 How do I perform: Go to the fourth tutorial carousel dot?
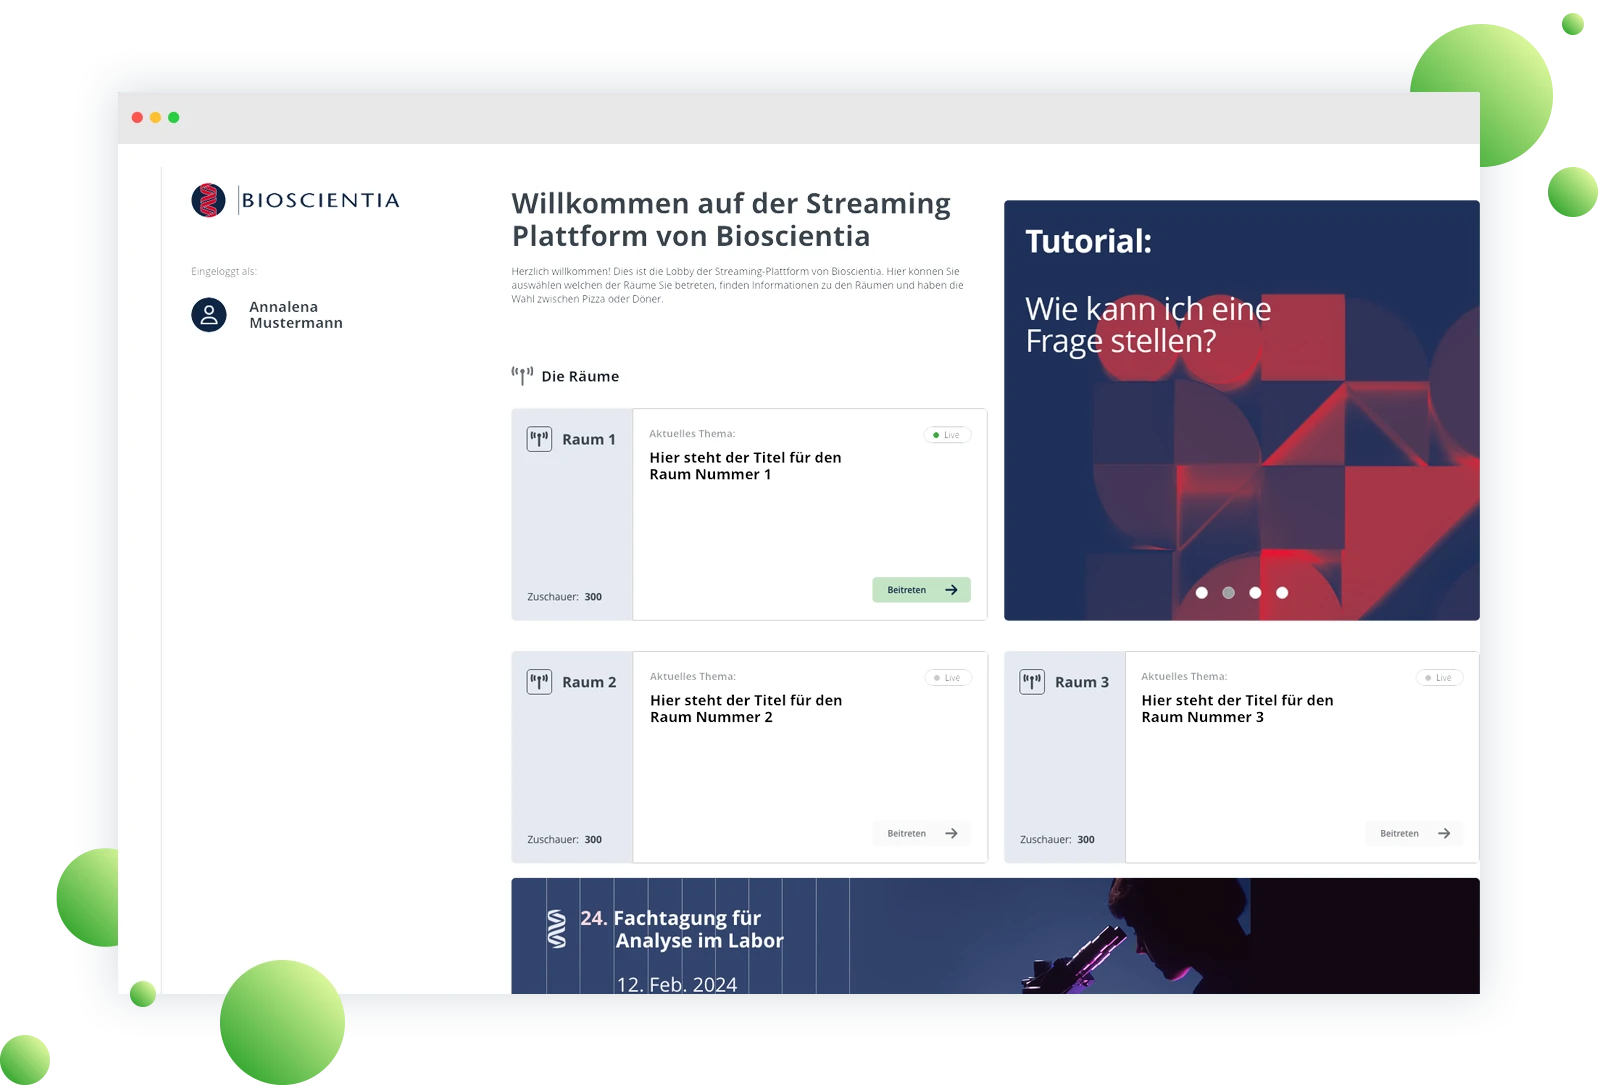tap(1282, 593)
